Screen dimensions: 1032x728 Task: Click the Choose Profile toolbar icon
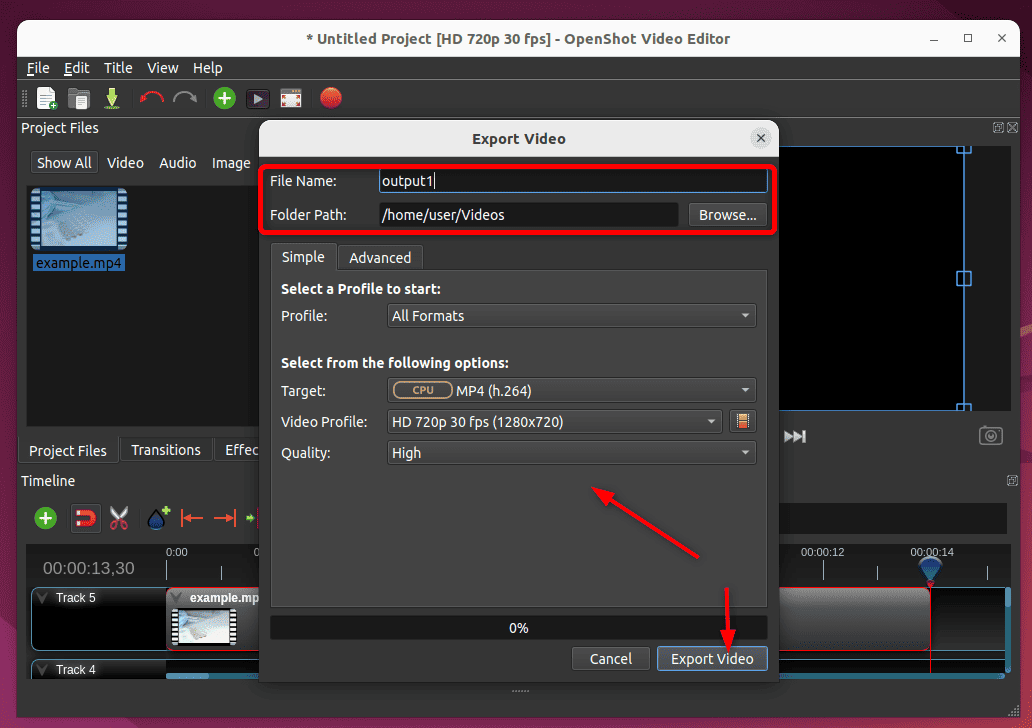[258, 99]
